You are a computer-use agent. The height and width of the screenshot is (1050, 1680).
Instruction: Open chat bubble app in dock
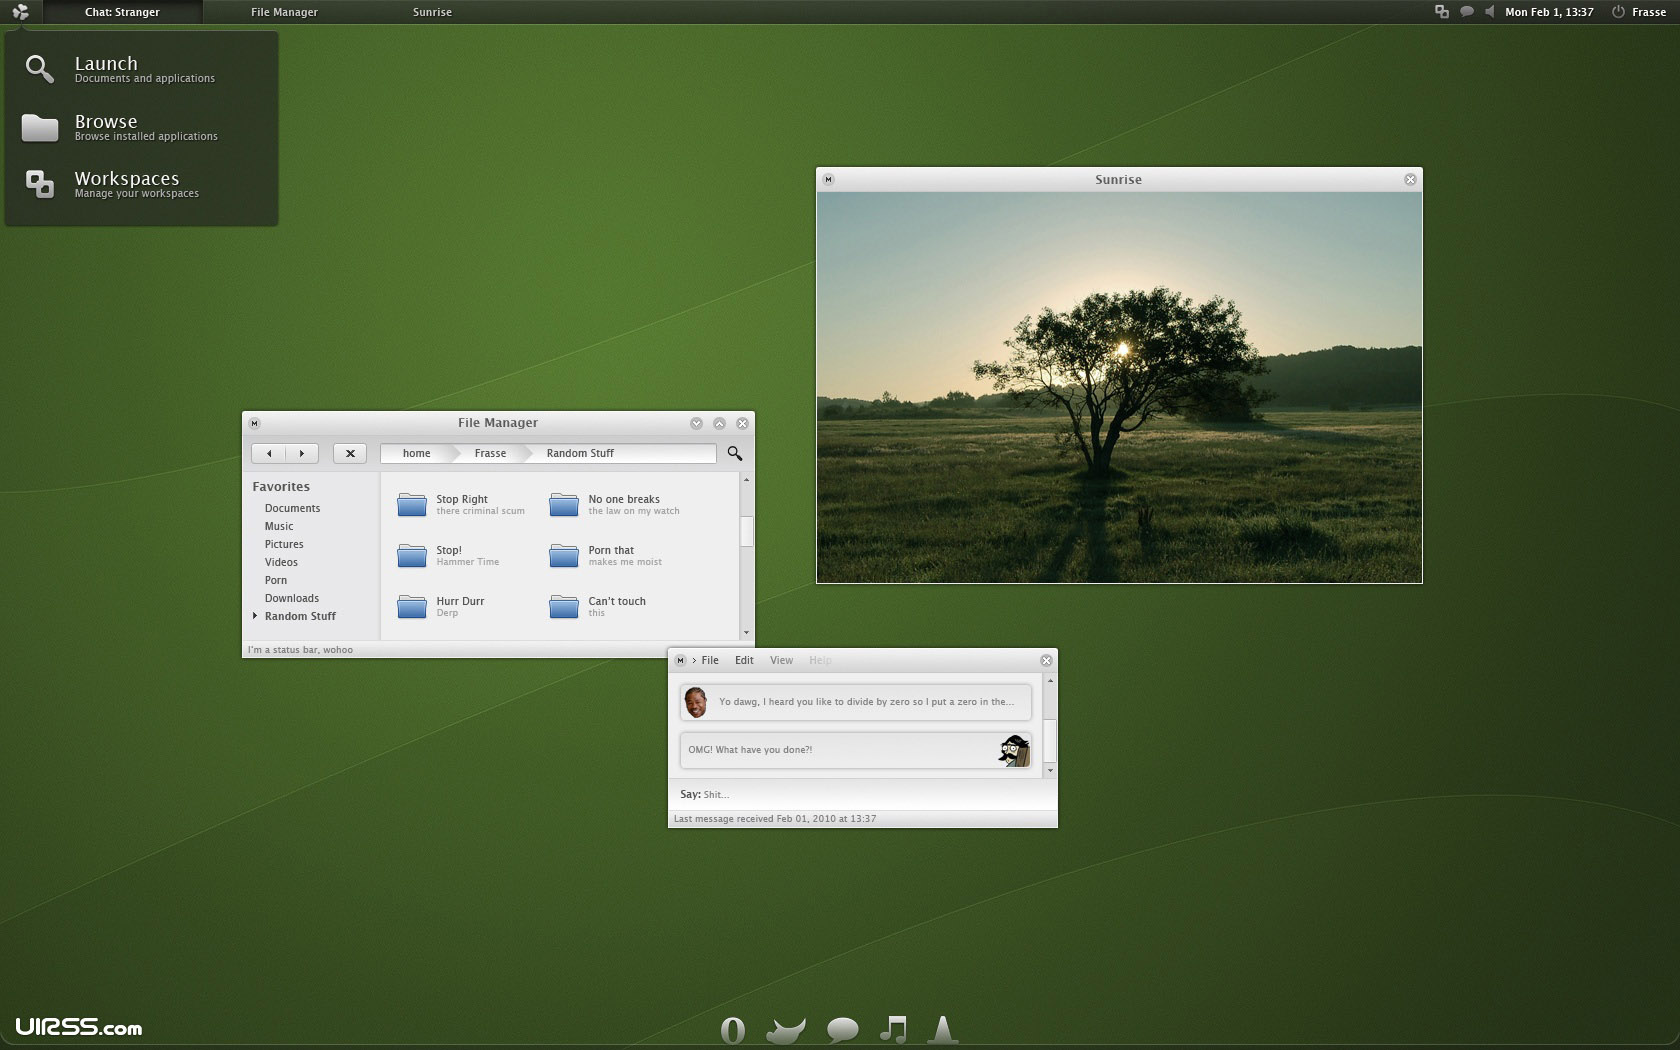[x=842, y=1030]
